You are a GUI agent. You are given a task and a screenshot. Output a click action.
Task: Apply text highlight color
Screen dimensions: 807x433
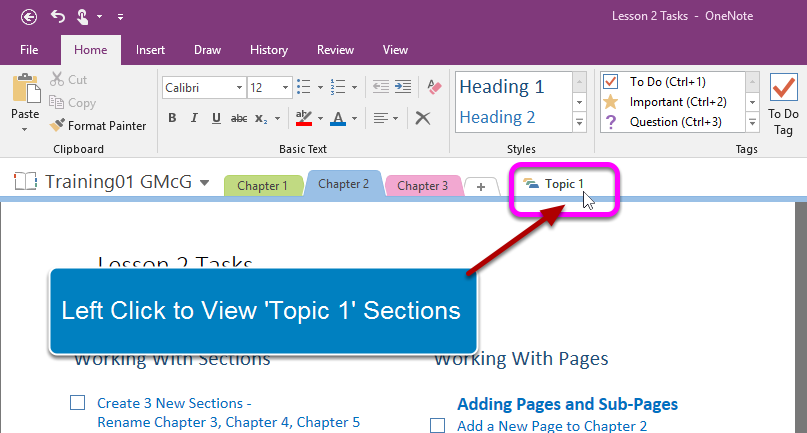304,118
